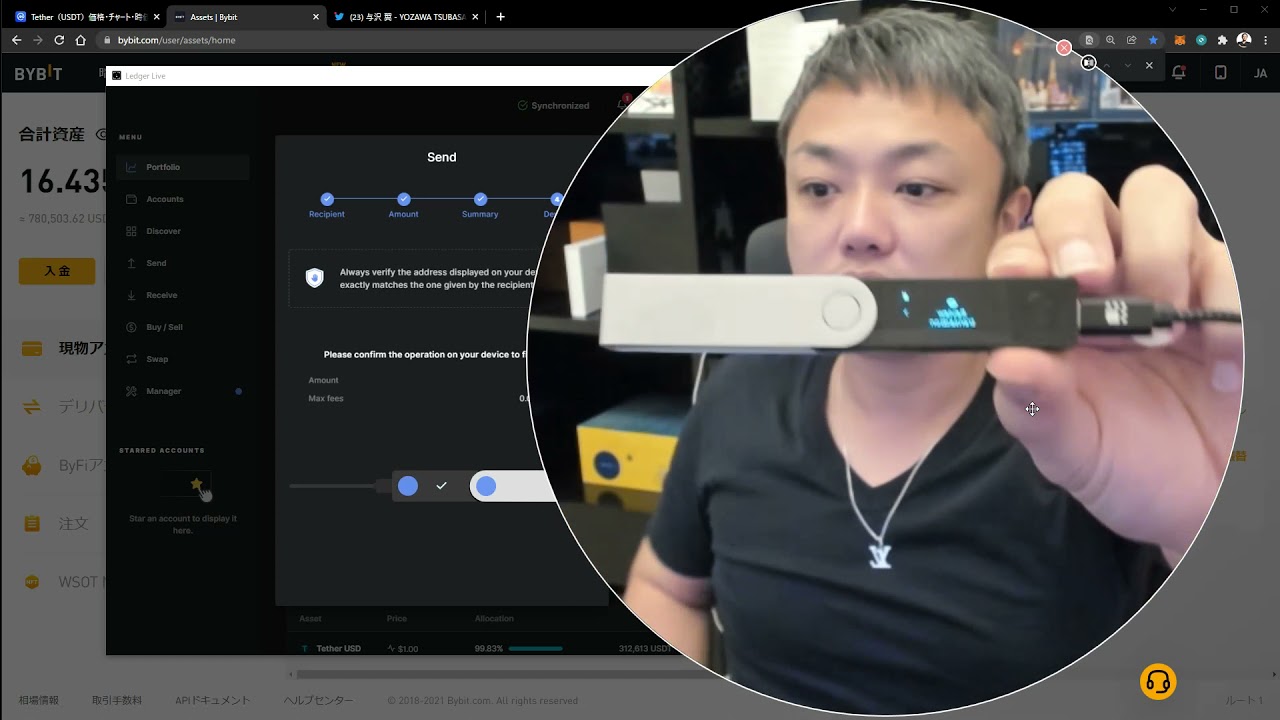Open the APIドキュメント footer link

(x=213, y=700)
